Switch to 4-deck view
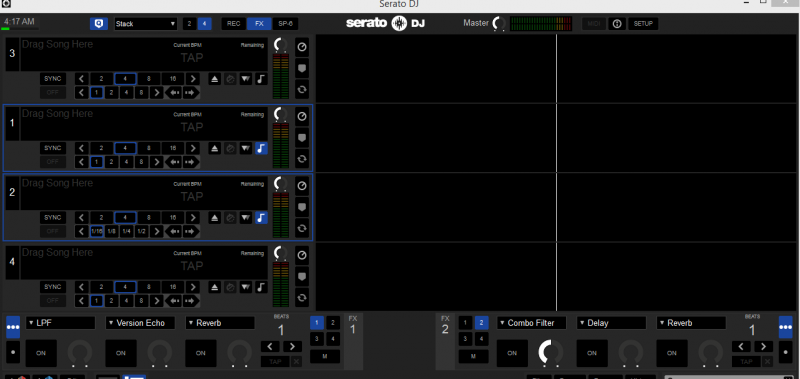 click(x=205, y=23)
